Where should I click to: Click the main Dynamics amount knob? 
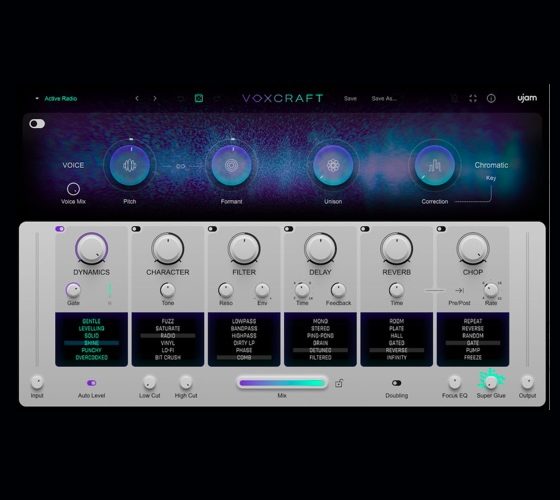coord(91,249)
